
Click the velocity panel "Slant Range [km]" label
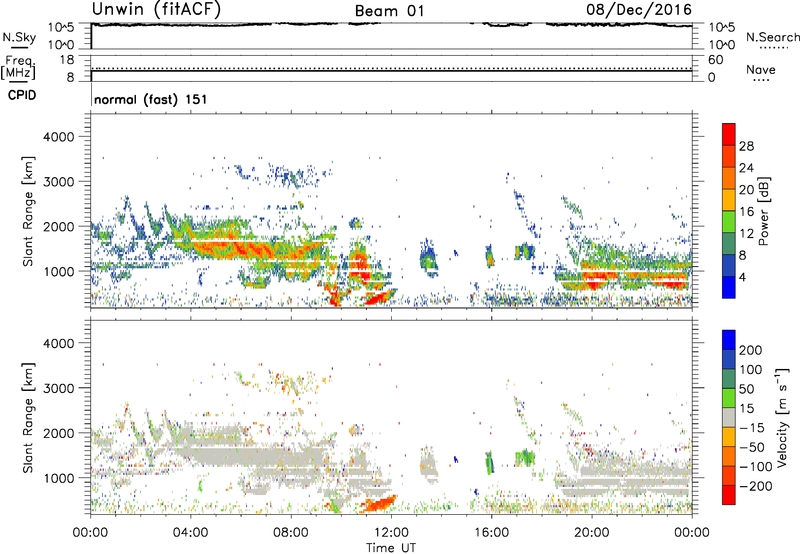(28, 417)
